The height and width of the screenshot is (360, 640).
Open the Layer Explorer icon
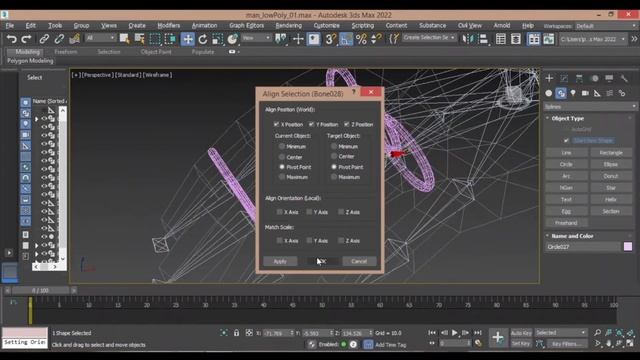(x=516, y=39)
